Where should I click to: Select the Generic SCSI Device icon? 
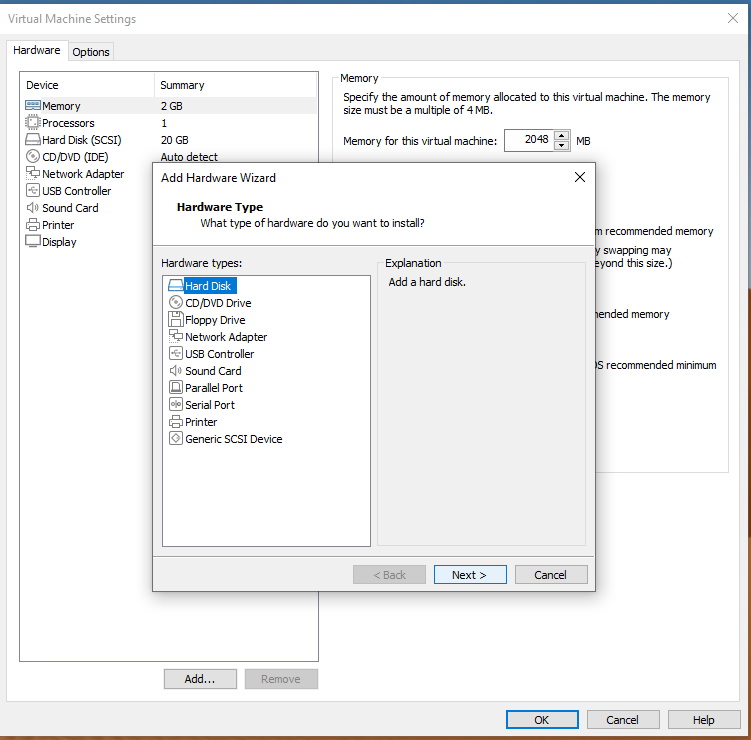pyautogui.click(x=176, y=438)
